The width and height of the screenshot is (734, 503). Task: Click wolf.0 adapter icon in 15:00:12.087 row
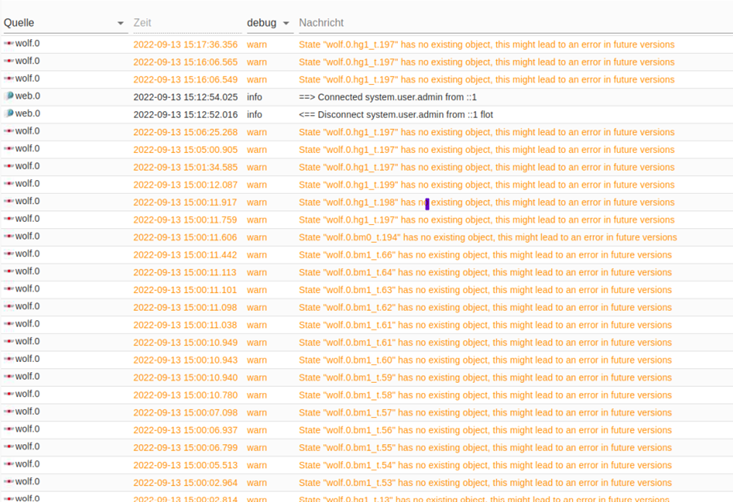coord(8,184)
